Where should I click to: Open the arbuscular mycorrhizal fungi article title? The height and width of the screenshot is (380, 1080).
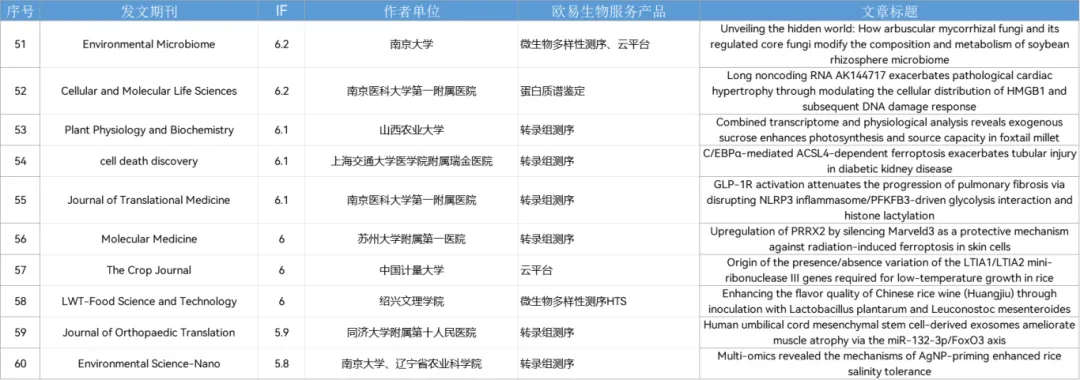pos(890,44)
